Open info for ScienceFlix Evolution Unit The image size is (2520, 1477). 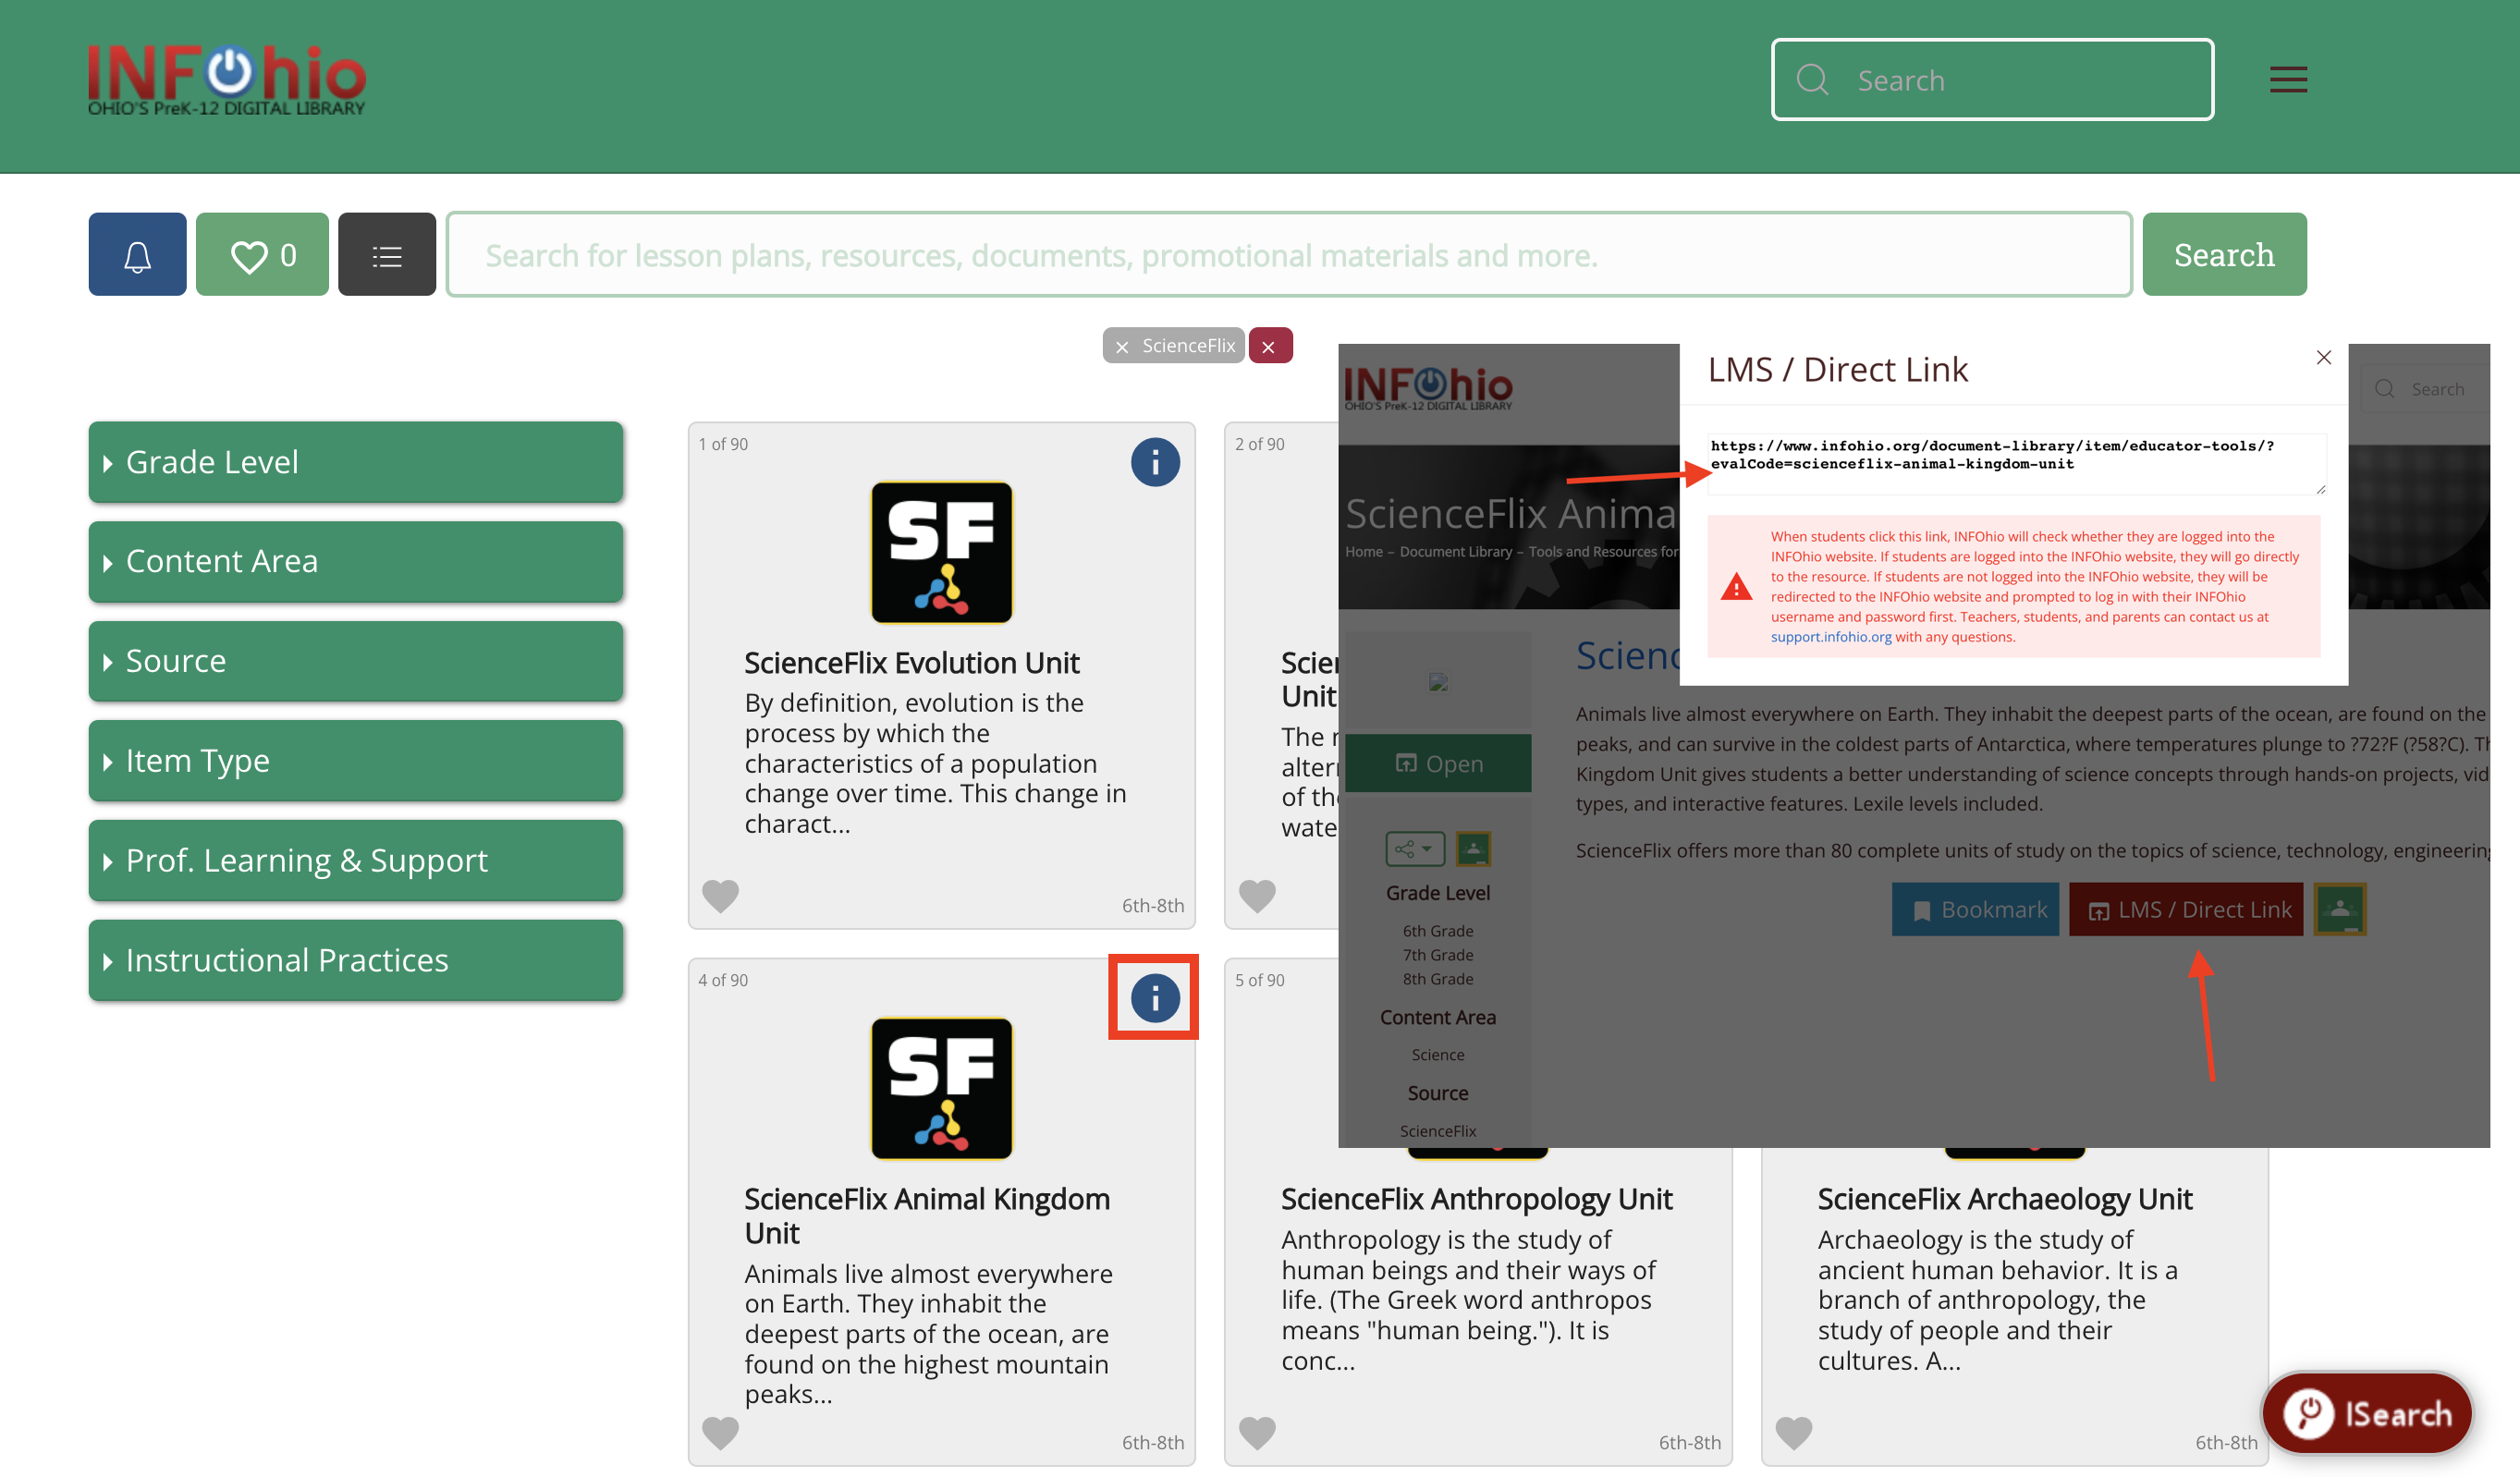click(1155, 462)
